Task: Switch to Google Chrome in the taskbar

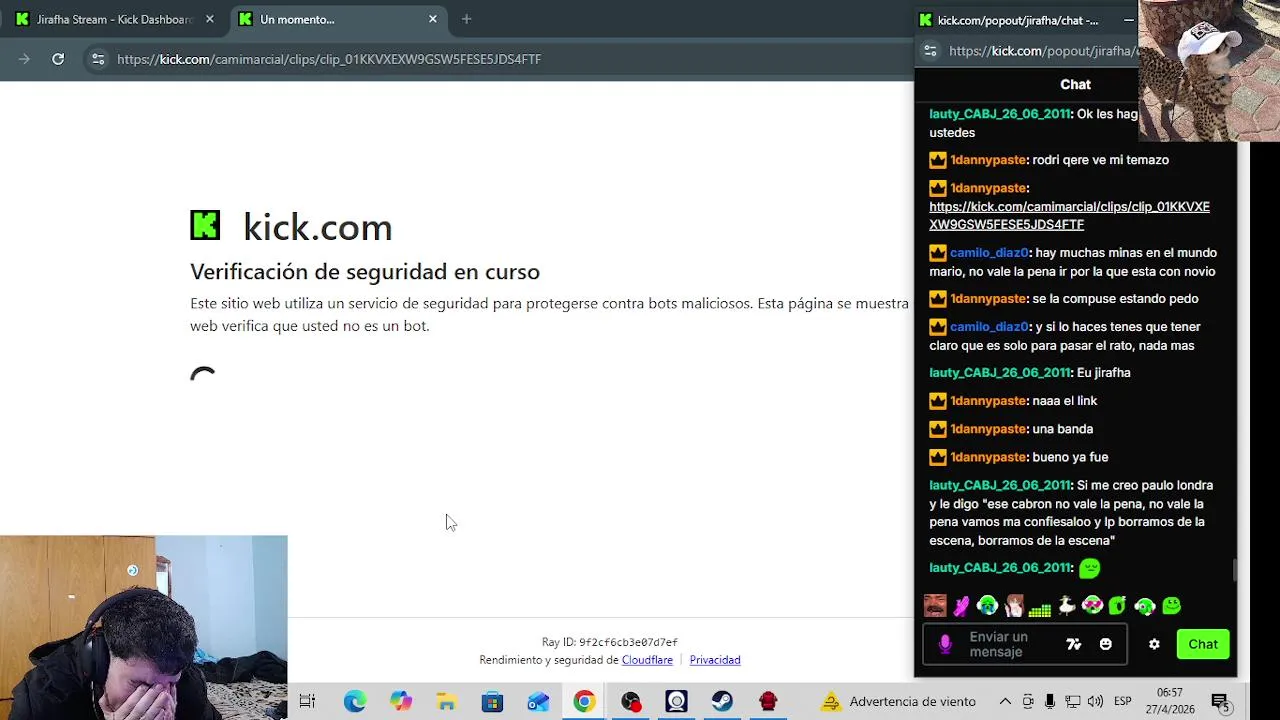Action: [x=584, y=701]
